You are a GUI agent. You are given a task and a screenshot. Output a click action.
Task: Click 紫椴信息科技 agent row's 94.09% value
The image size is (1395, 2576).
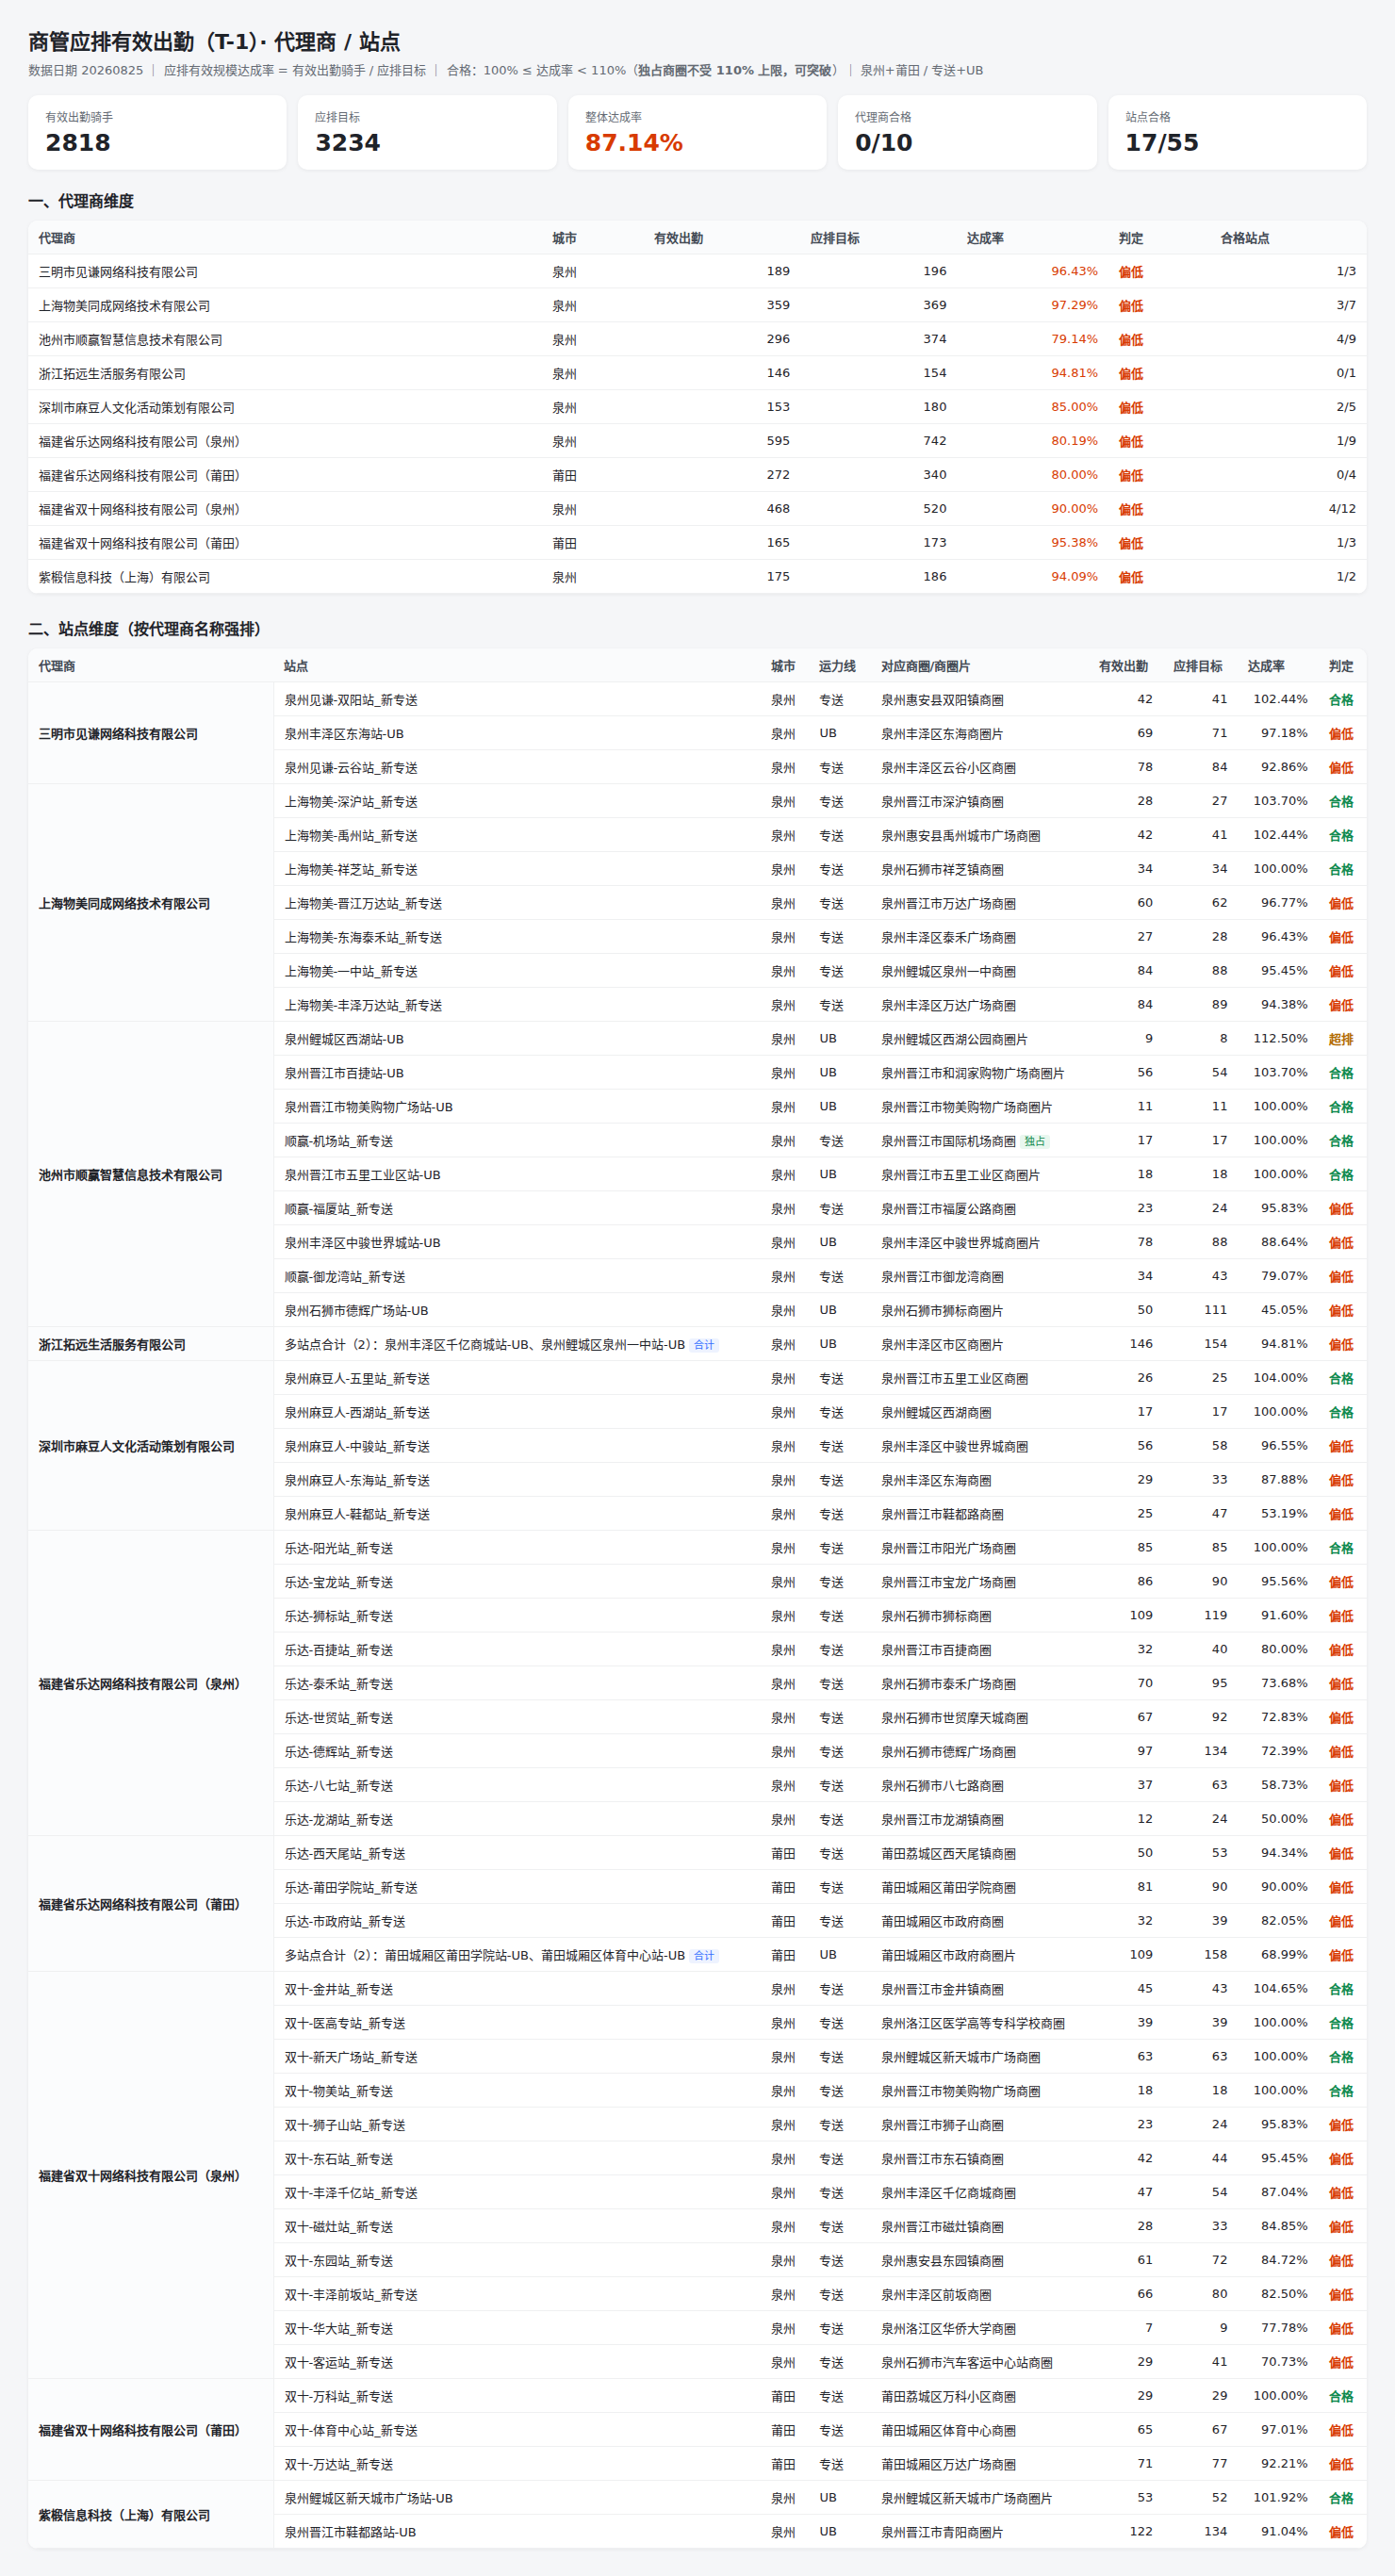point(1074,577)
